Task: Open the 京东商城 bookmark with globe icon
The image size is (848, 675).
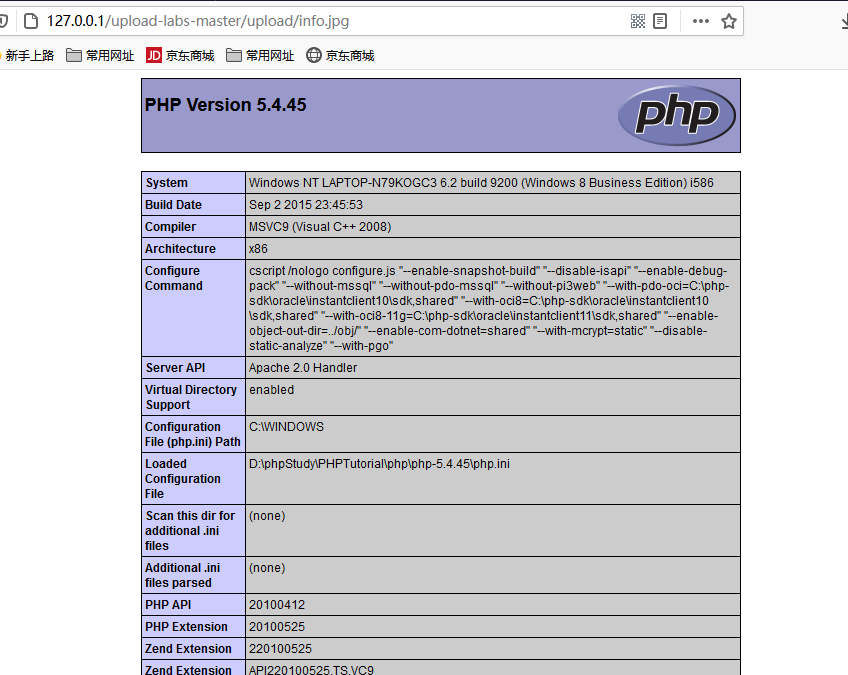Action: pos(340,56)
